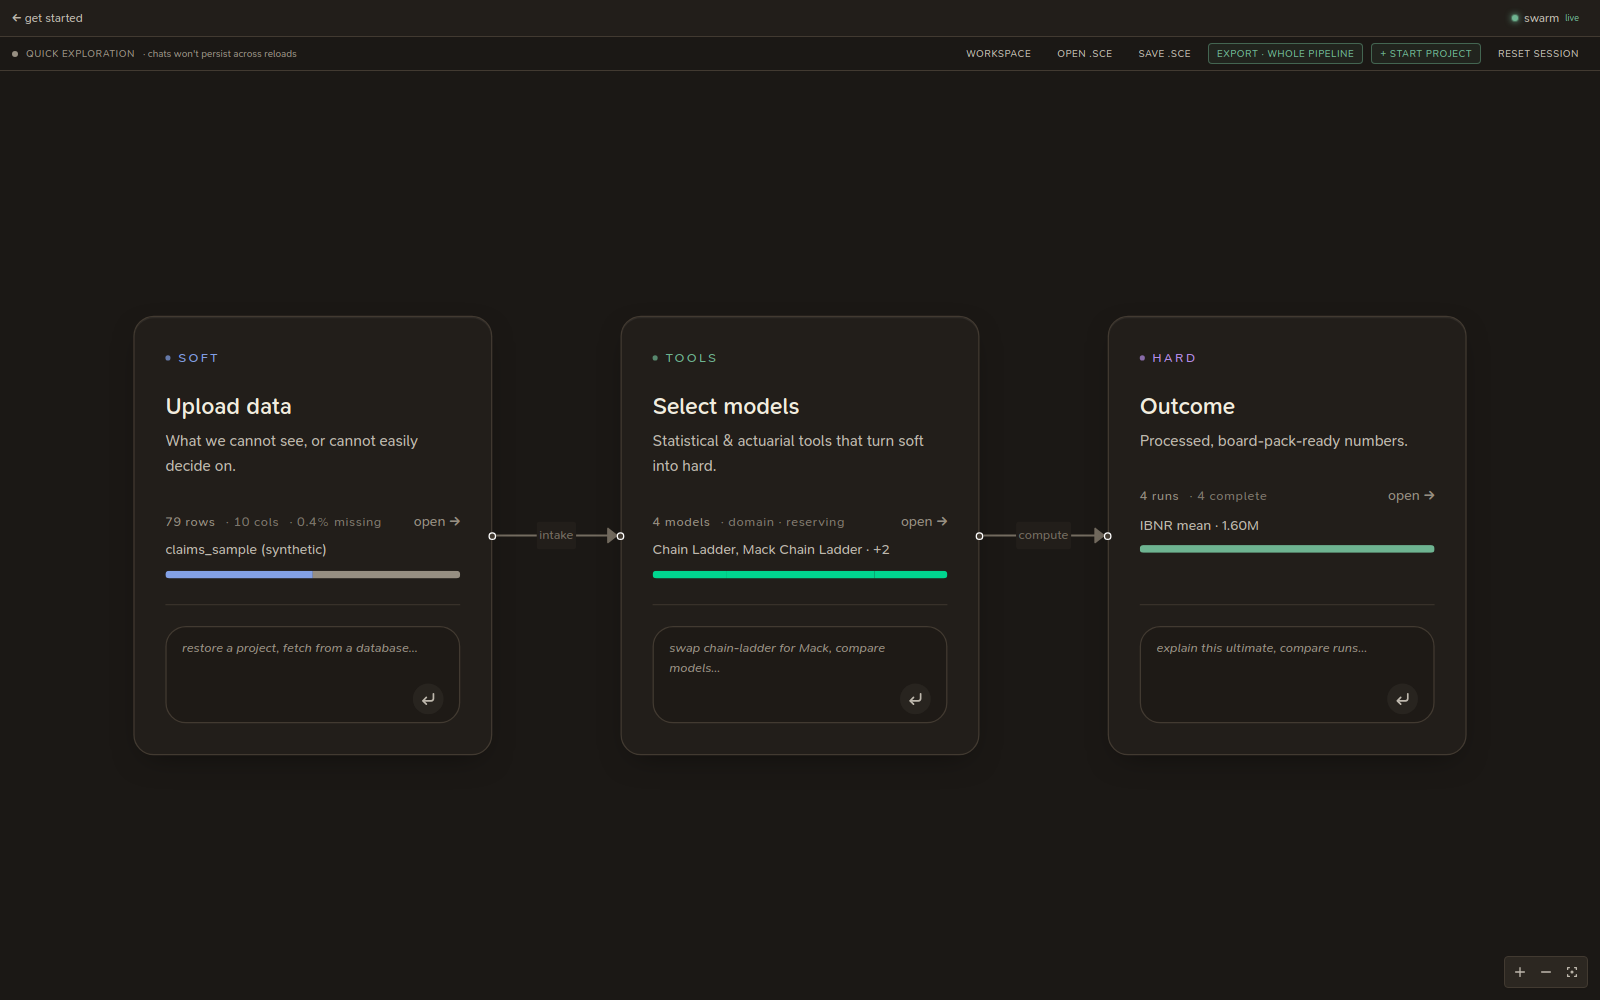The height and width of the screenshot is (1000, 1600).
Task: Click the Outcome card input port
Action: click(1107, 536)
